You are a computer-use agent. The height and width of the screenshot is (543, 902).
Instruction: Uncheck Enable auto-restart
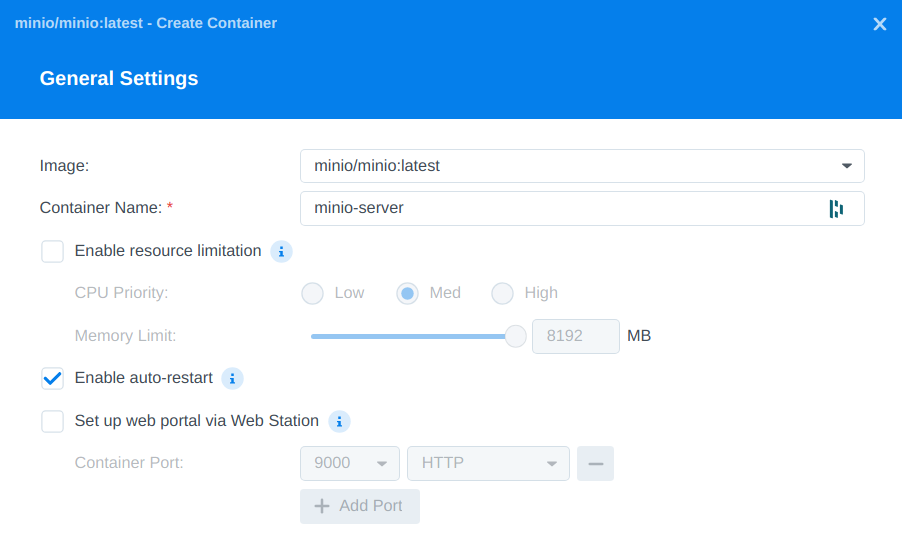(x=52, y=378)
